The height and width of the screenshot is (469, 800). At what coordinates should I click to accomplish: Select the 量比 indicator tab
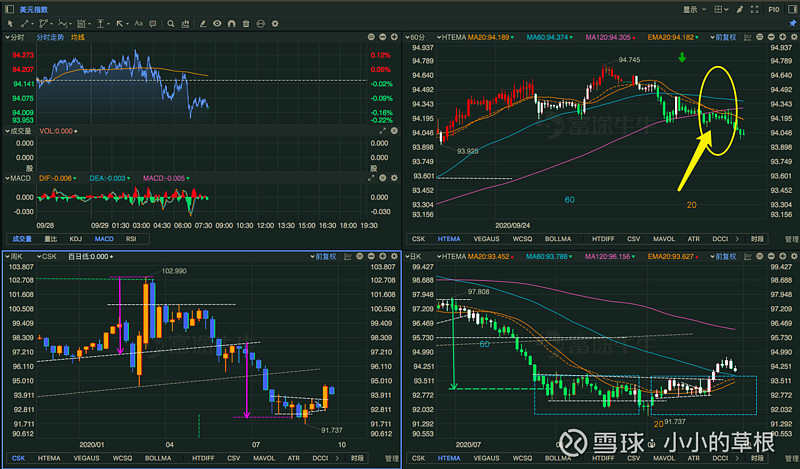pos(50,239)
